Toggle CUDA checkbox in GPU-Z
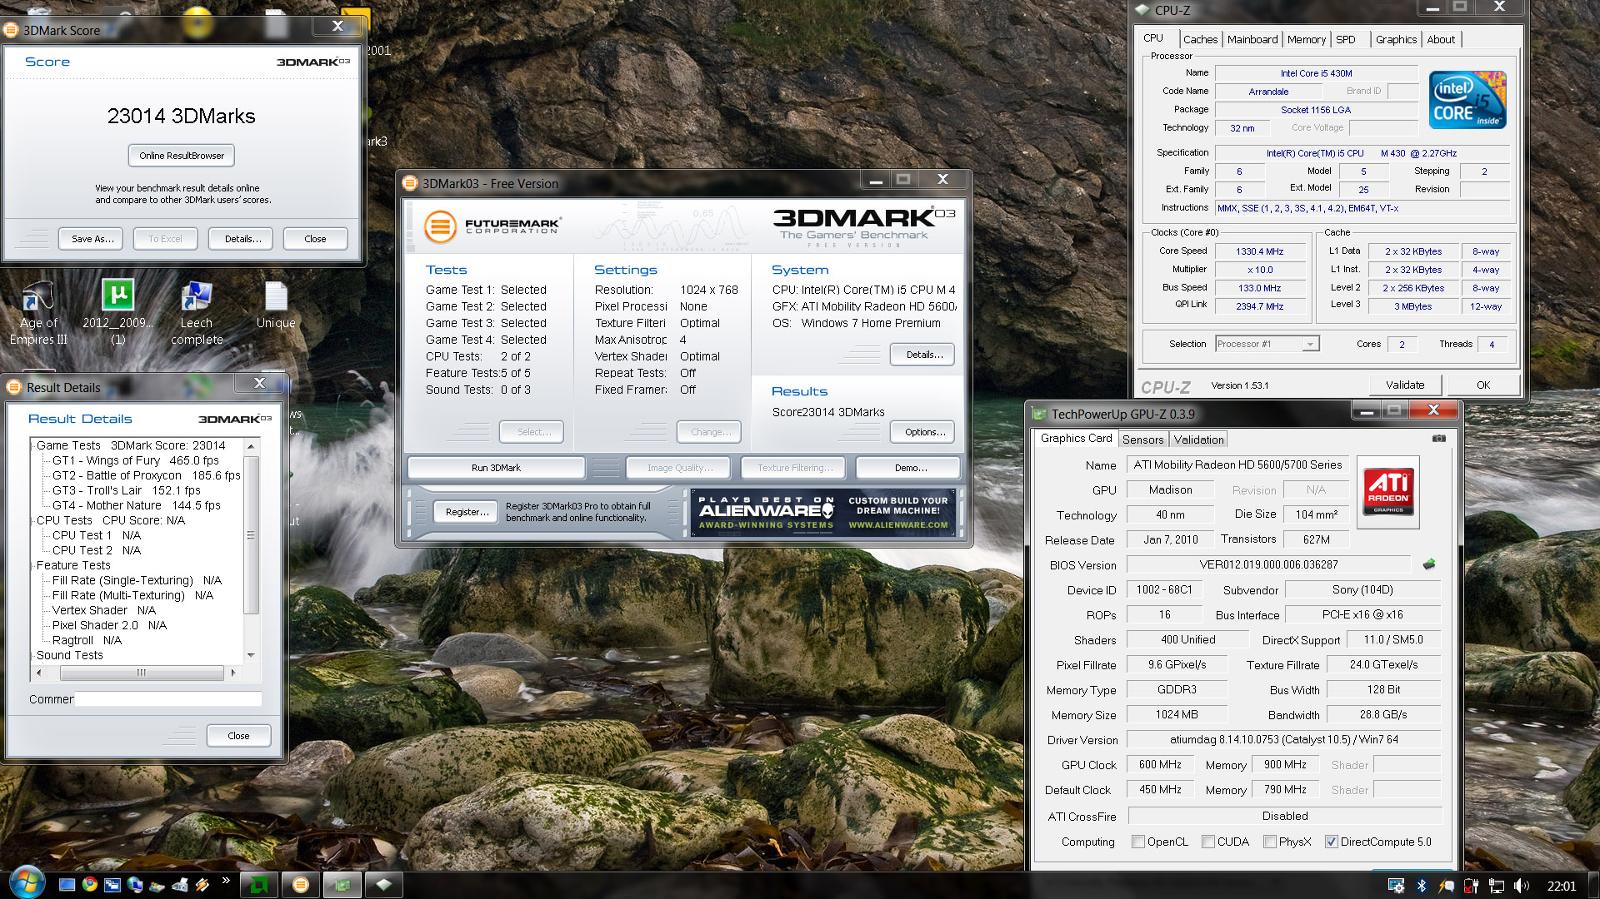The height and width of the screenshot is (899, 1600). 1208,842
